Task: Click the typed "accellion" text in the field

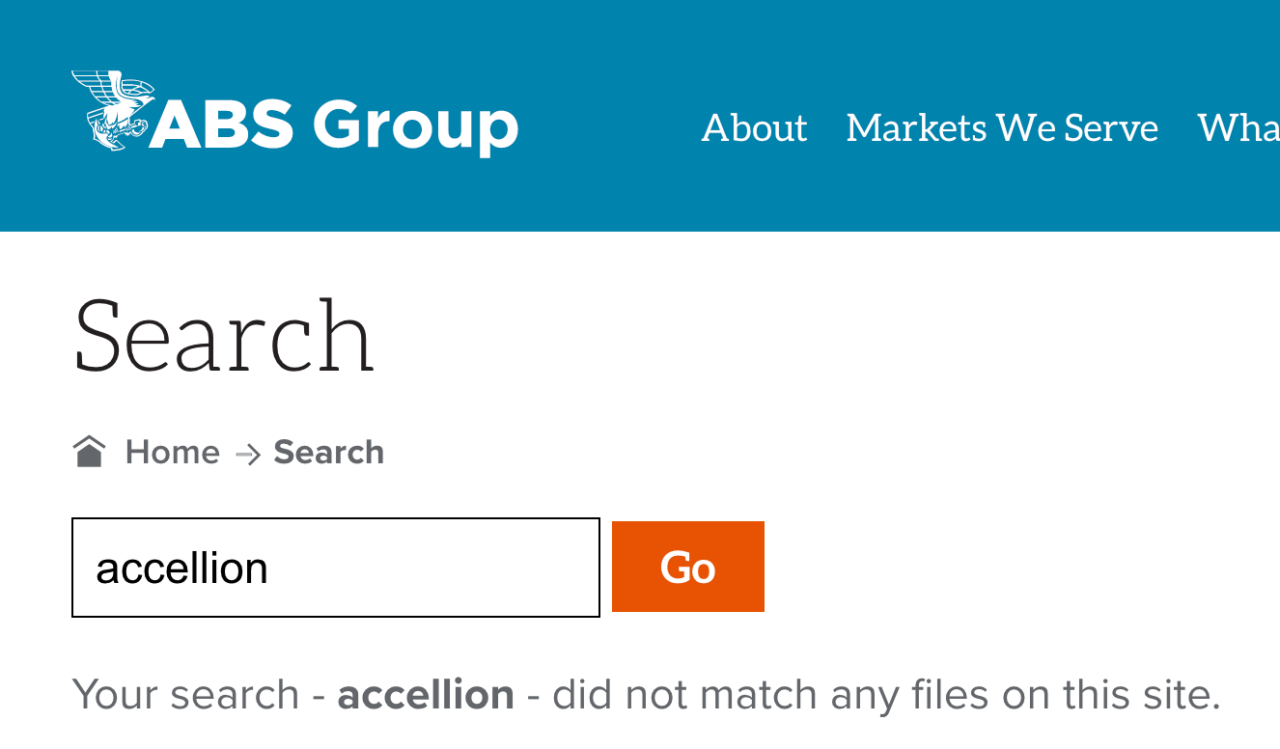Action: [x=182, y=569]
